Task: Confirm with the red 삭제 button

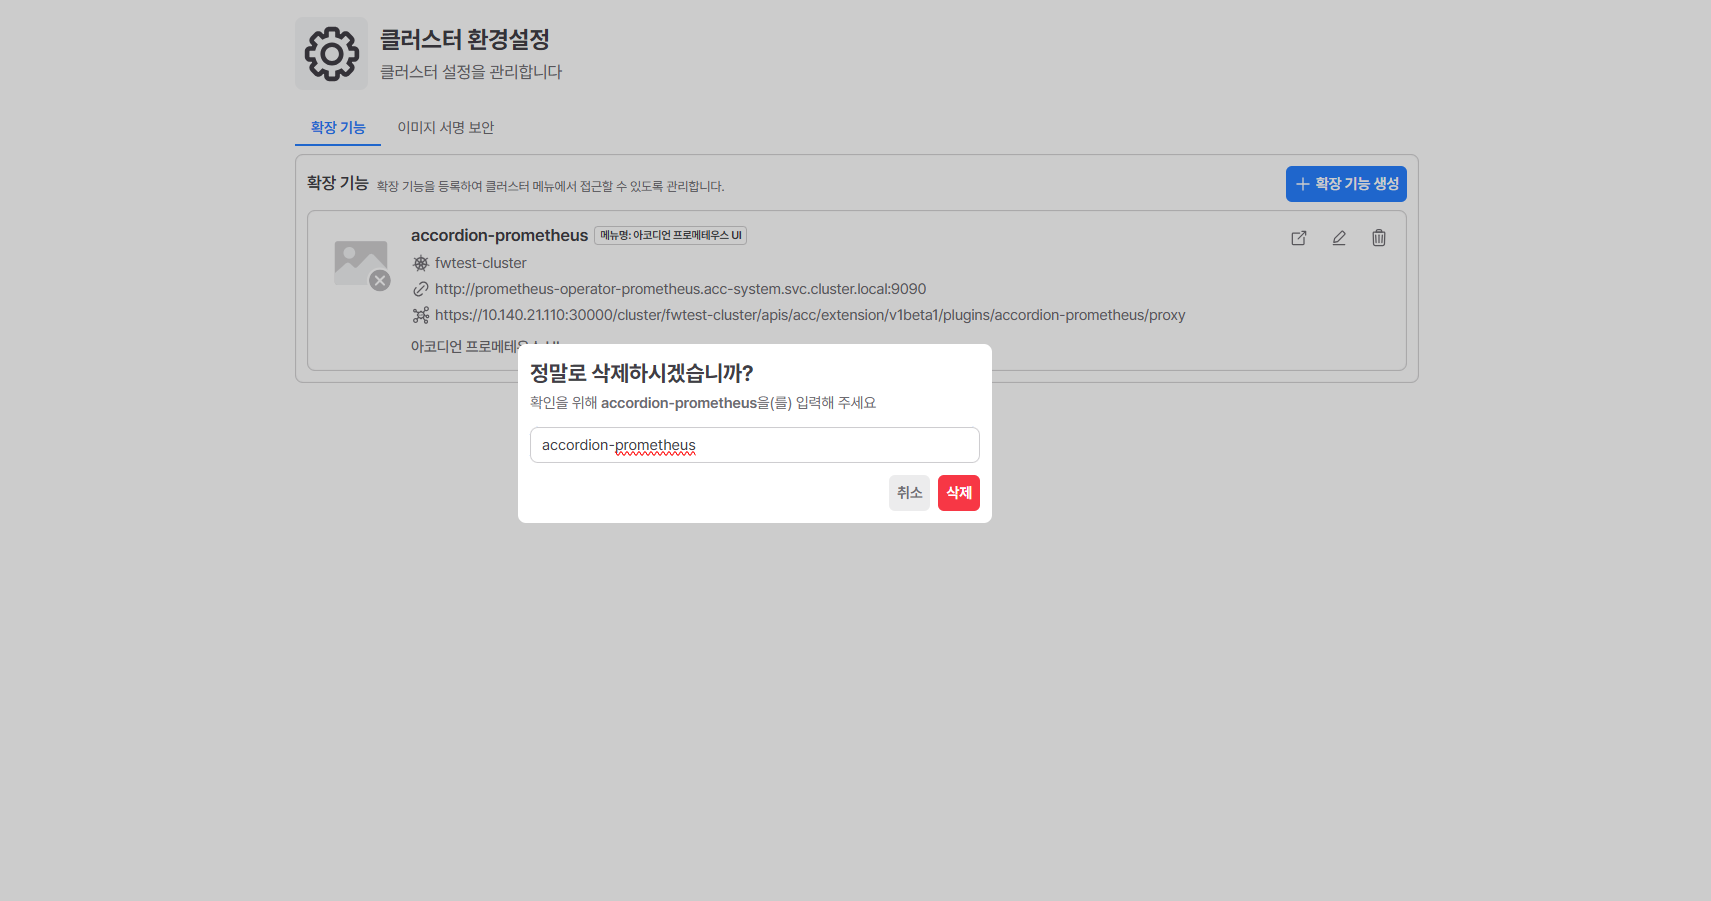Action: [959, 493]
